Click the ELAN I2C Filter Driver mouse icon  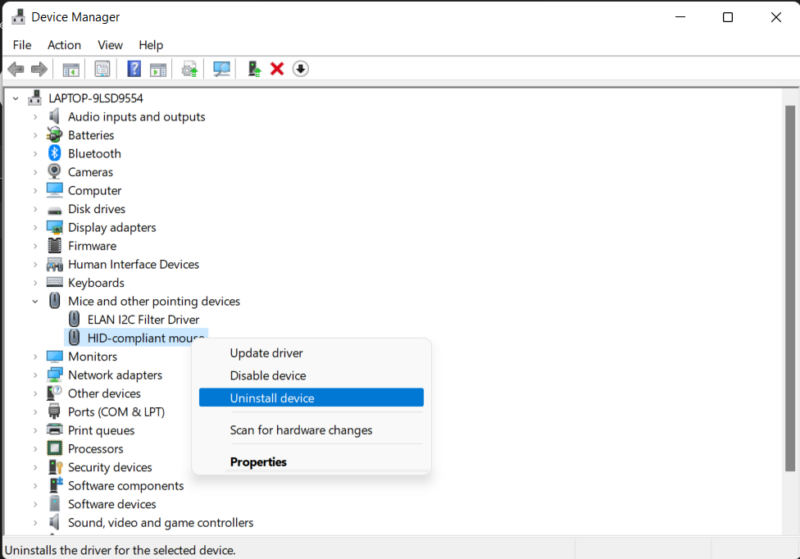click(74, 319)
